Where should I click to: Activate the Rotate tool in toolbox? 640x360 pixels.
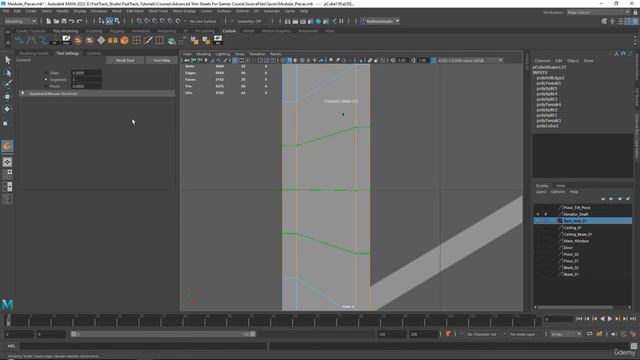[x=7, y=109]
